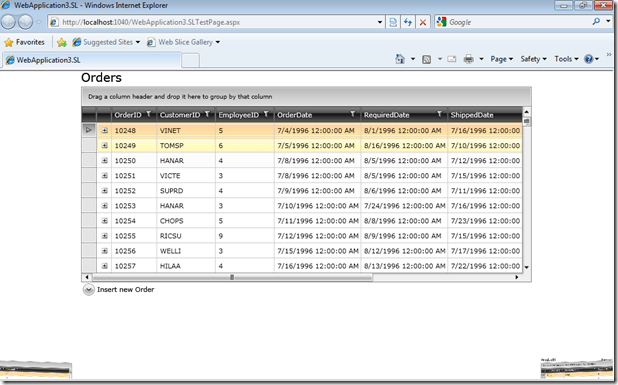Sort by EmployeeID column header

[x=238, y=115]
